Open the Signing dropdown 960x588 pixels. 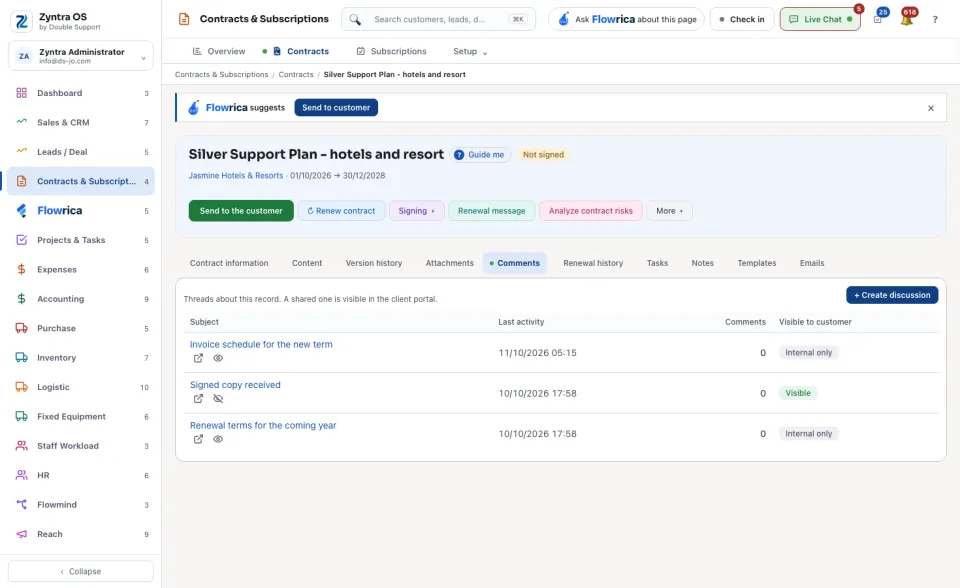point(416,211)
